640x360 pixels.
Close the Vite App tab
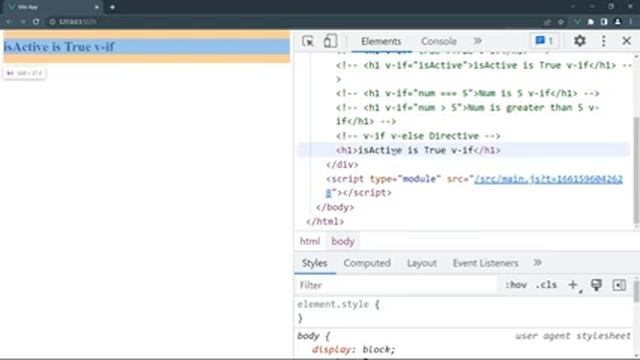click(96, 7)
